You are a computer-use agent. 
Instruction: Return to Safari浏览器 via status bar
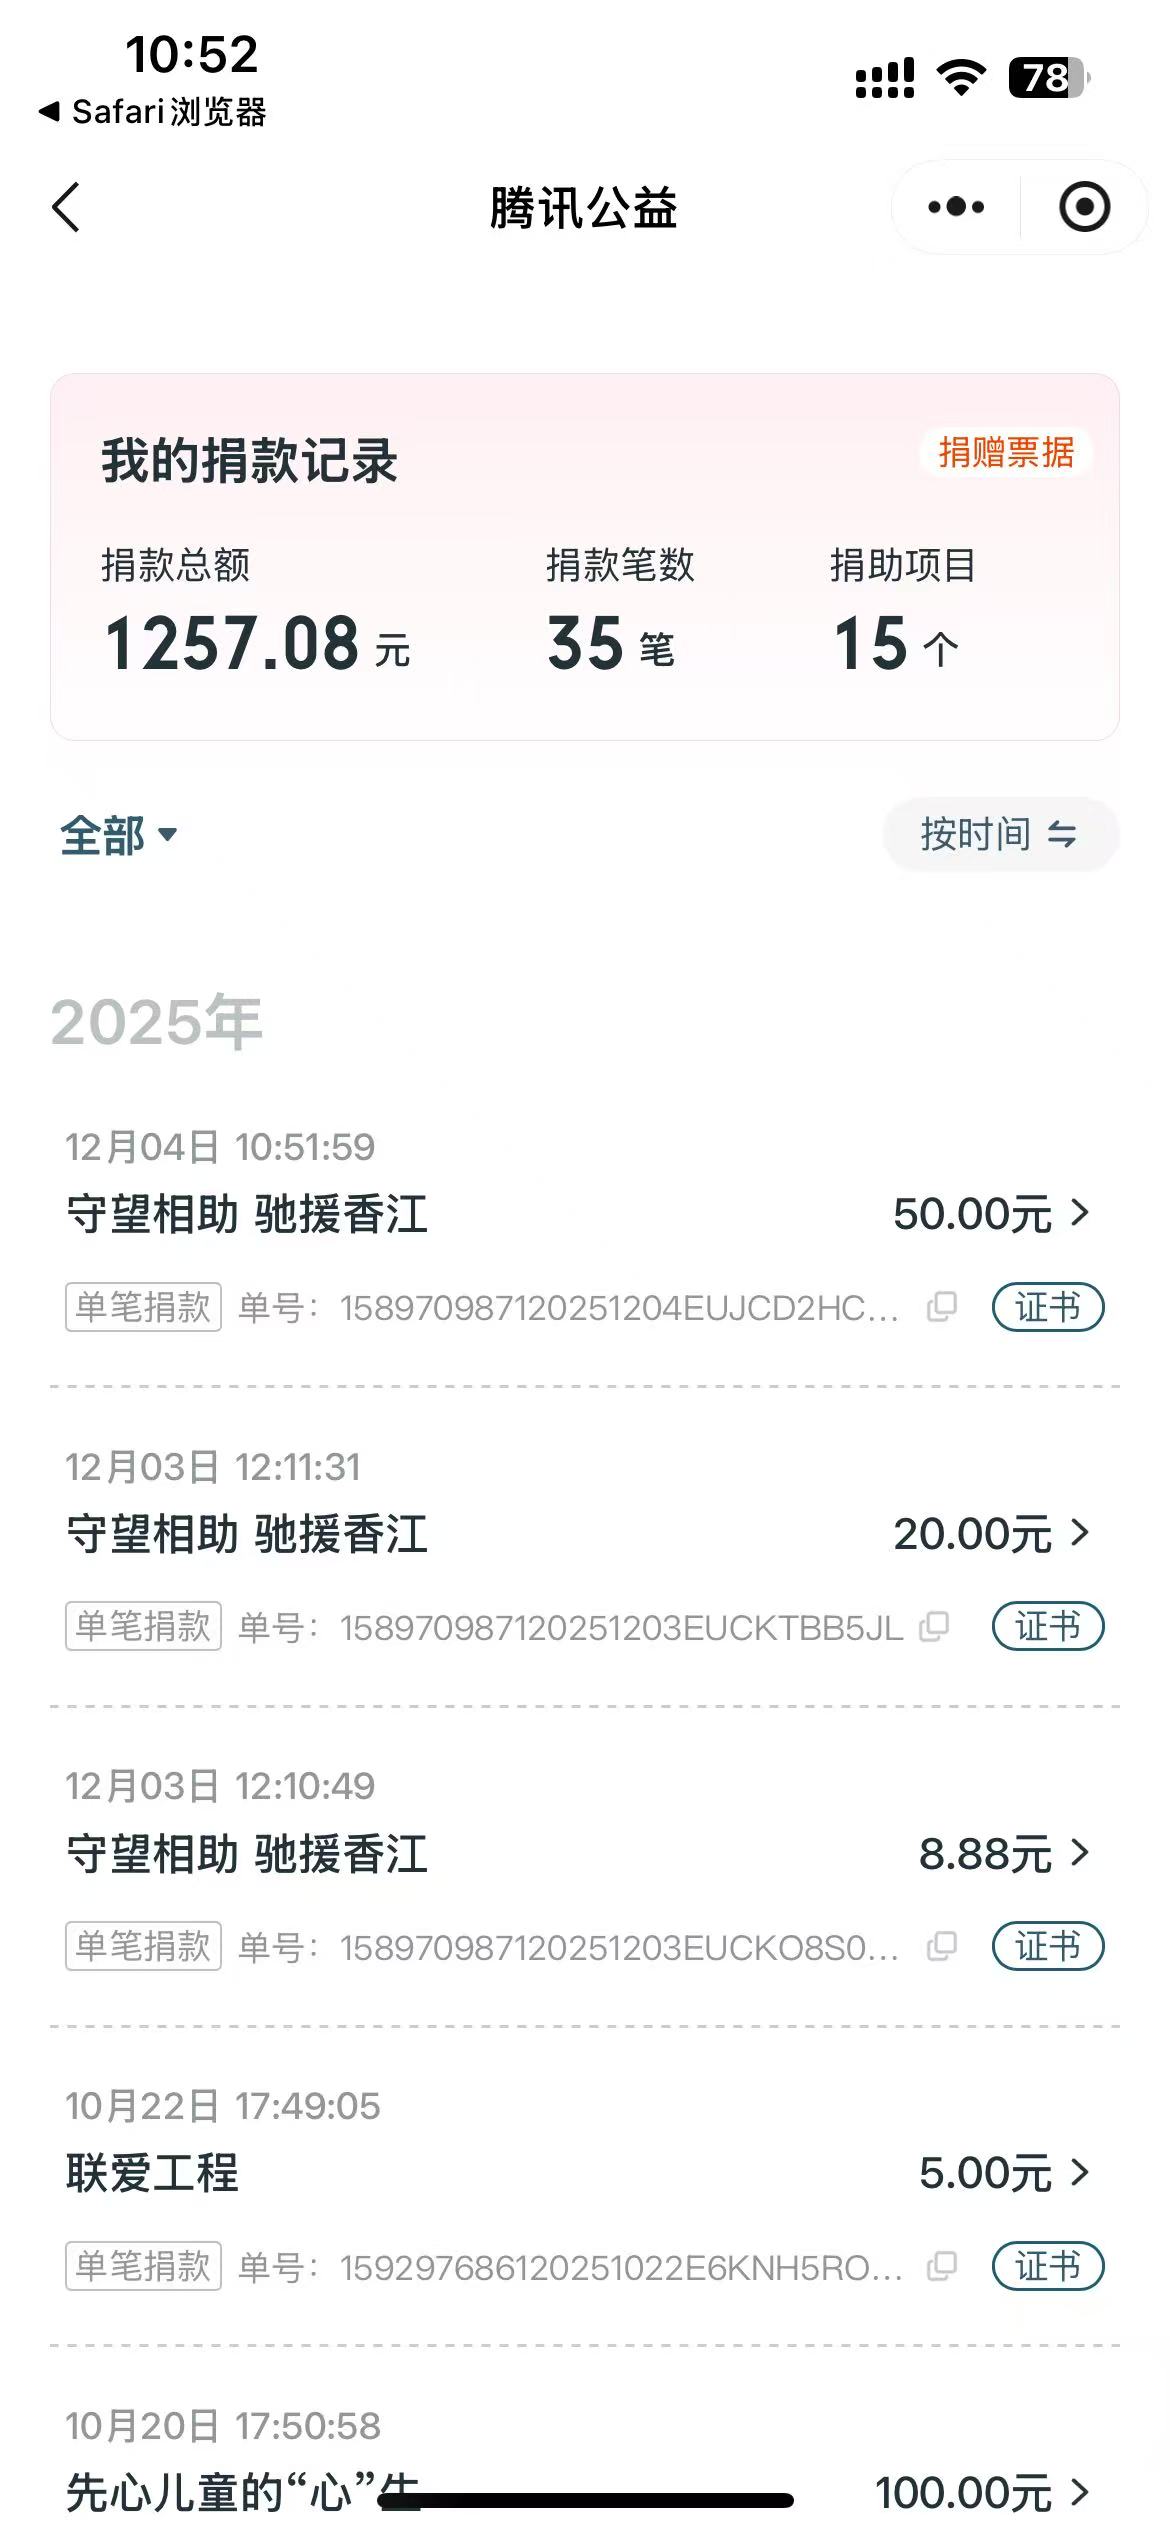click(152, 112)
